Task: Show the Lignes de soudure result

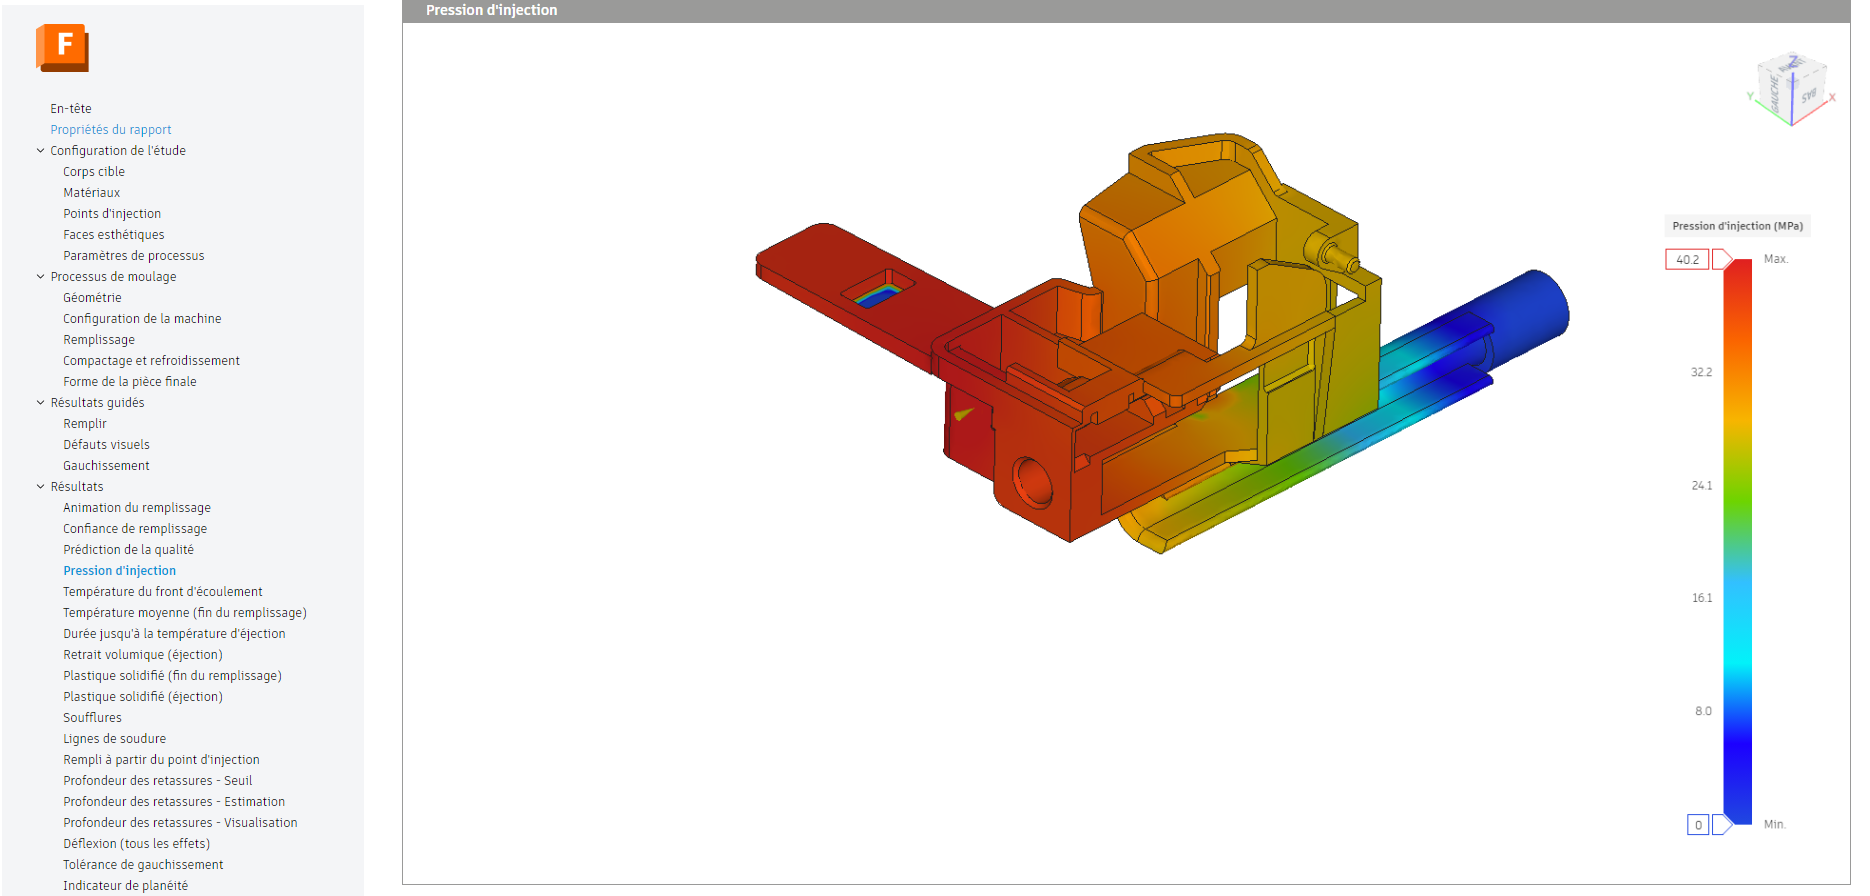Action: pos(114,739)
